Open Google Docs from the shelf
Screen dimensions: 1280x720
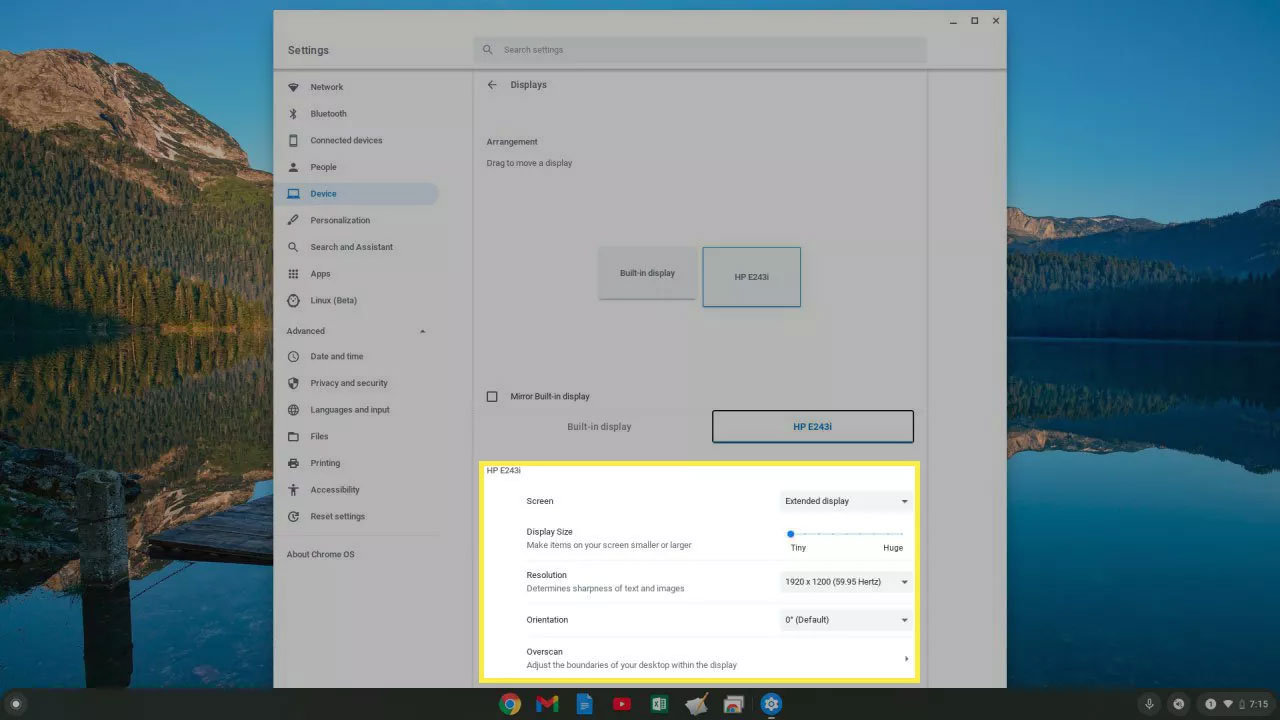point(584,704)
